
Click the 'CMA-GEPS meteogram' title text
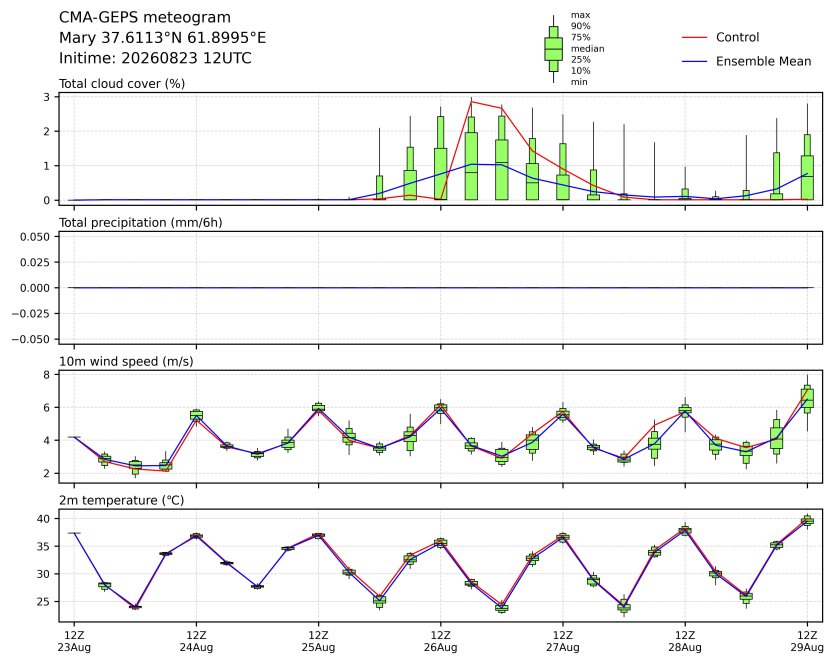tap(144, 18)
